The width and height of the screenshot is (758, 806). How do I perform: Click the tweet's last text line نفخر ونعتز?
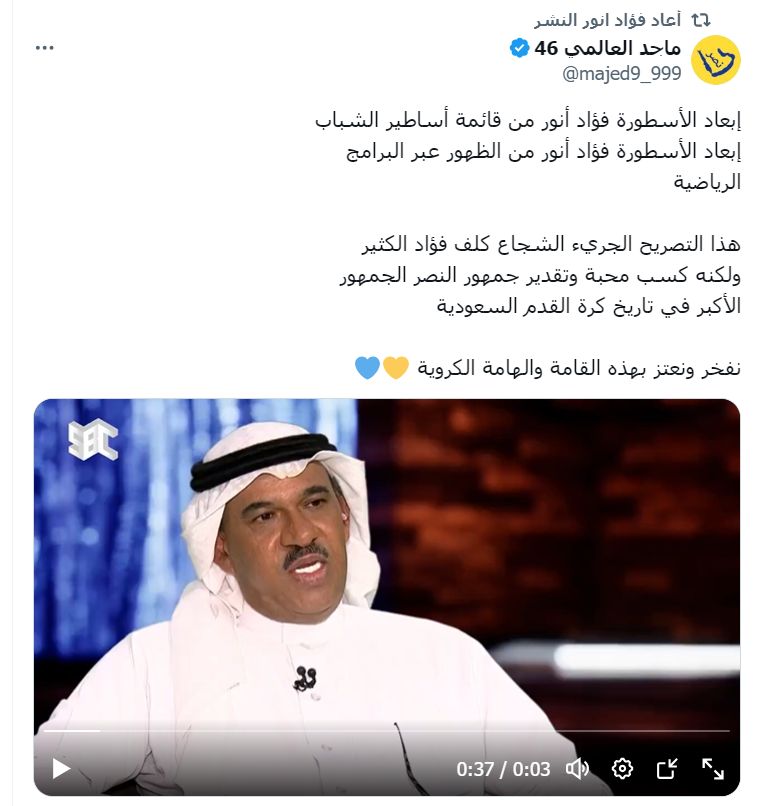pos(579,368)
